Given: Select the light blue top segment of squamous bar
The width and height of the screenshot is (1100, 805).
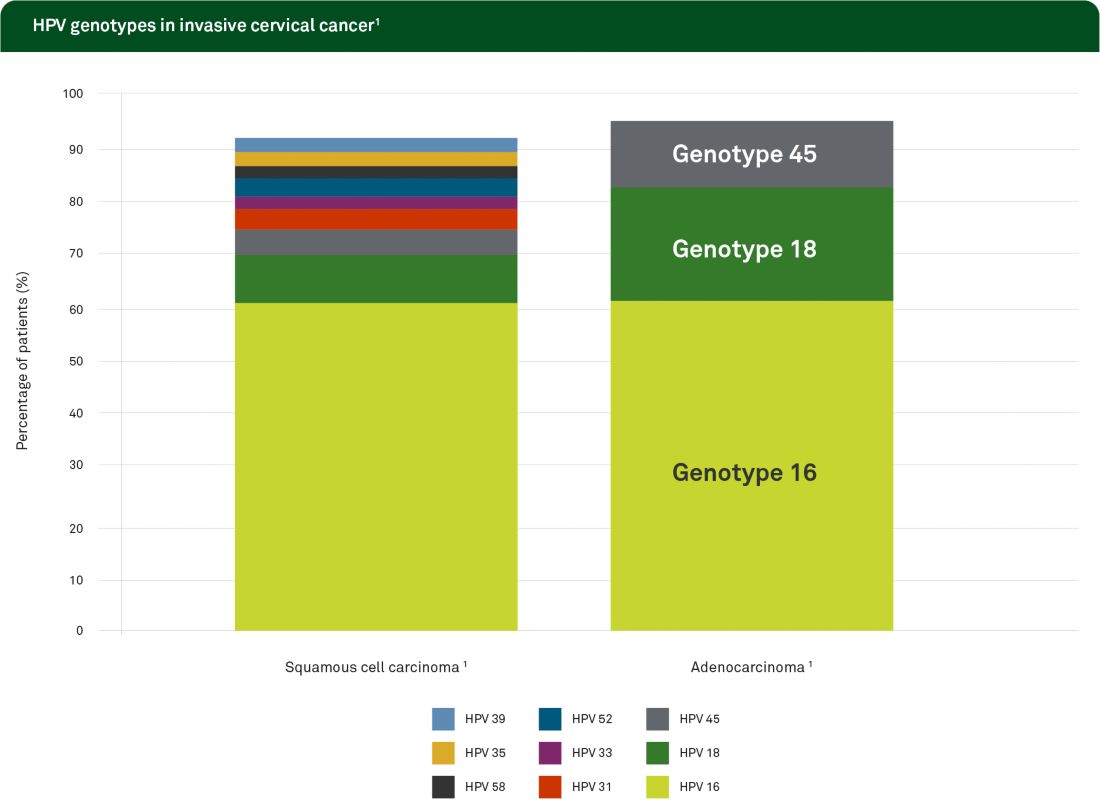Looking at the screenshot, I should tap(376, 145).
